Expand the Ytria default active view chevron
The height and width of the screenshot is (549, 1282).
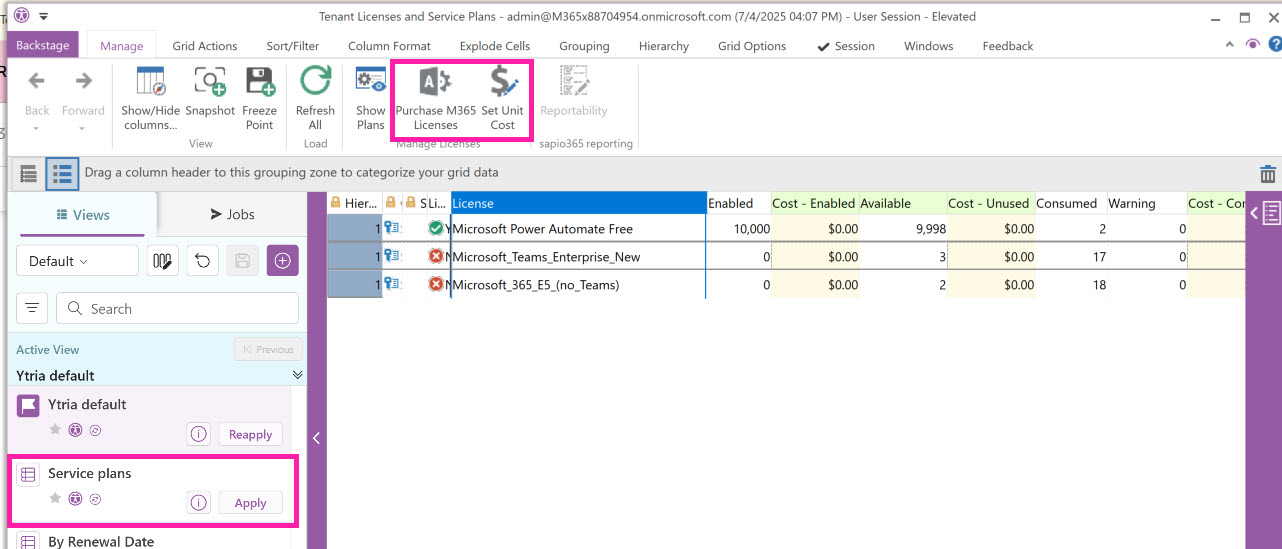297,375
